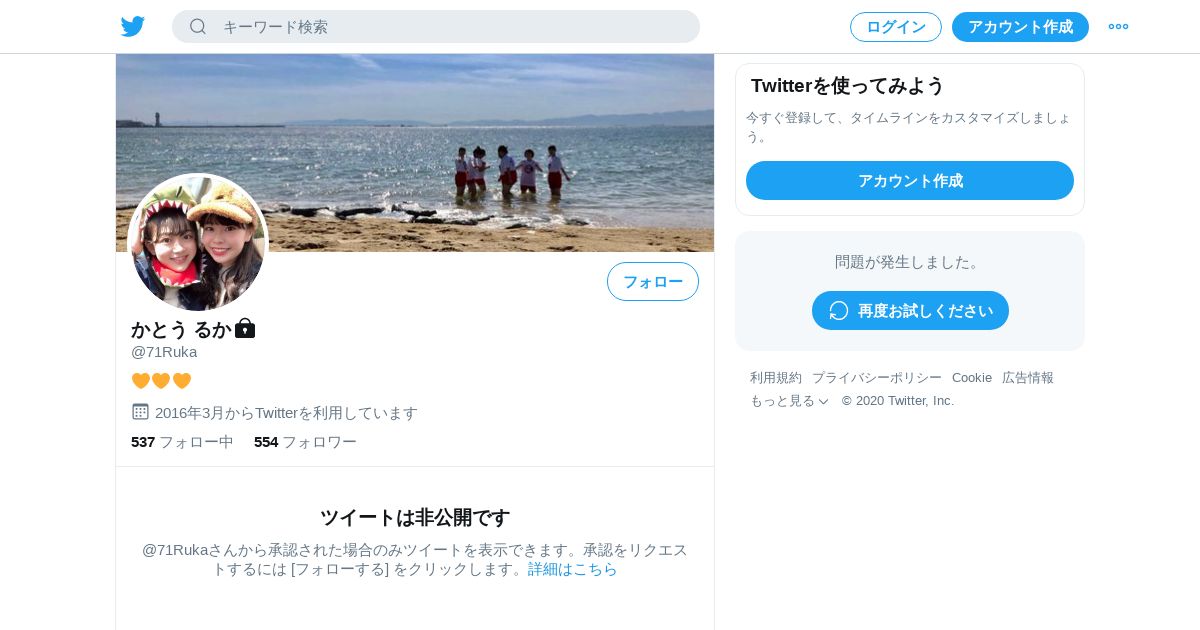Image resolution: width=1200 pixels, height=630 pixels.
Task: Open the 537 フォロー中 list
Action: click(182, 441)
